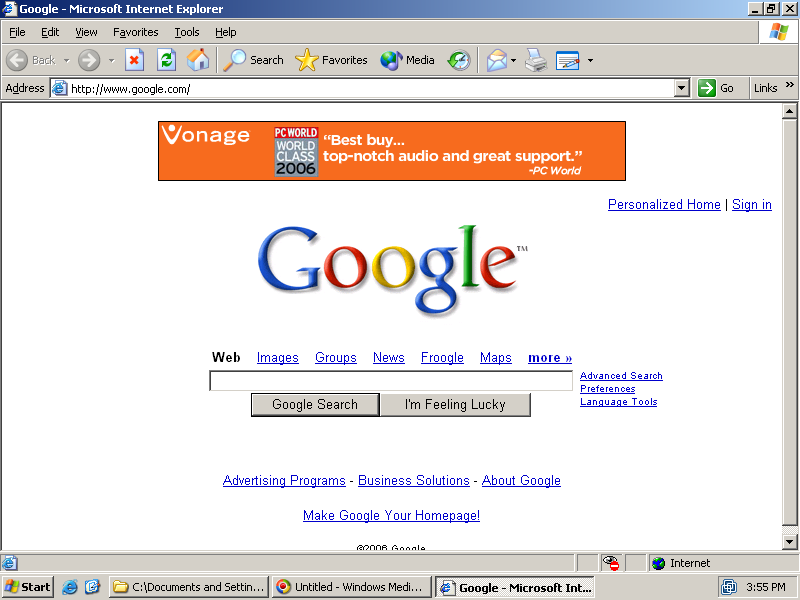Open the Favorites menu in the menu bar
Viewport: 800px width, 600px height.
[x=136, y=32]
